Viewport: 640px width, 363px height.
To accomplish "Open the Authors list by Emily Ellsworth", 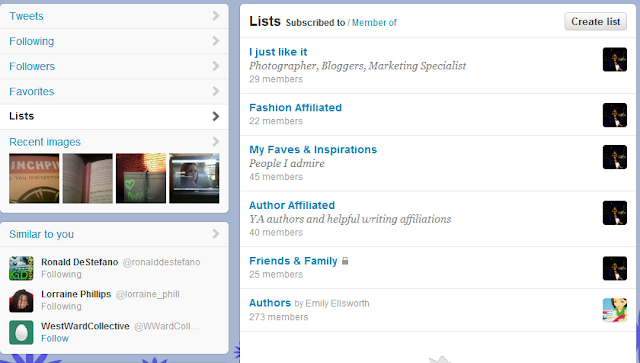I will (x=270, y=303).
